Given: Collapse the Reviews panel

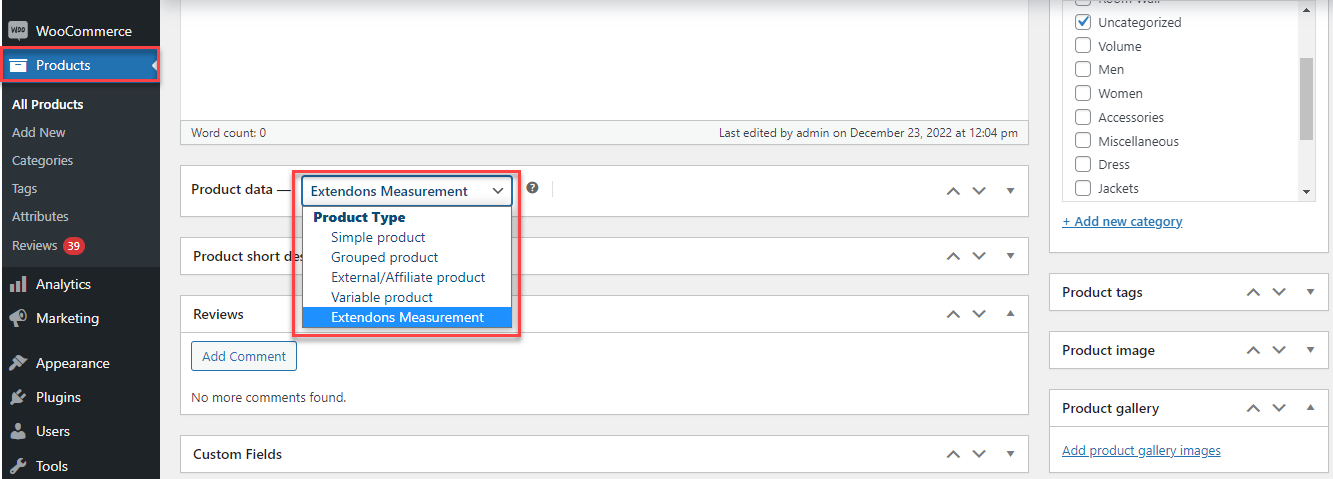Looking at the screenshot, I should (x=1010, y=314).
